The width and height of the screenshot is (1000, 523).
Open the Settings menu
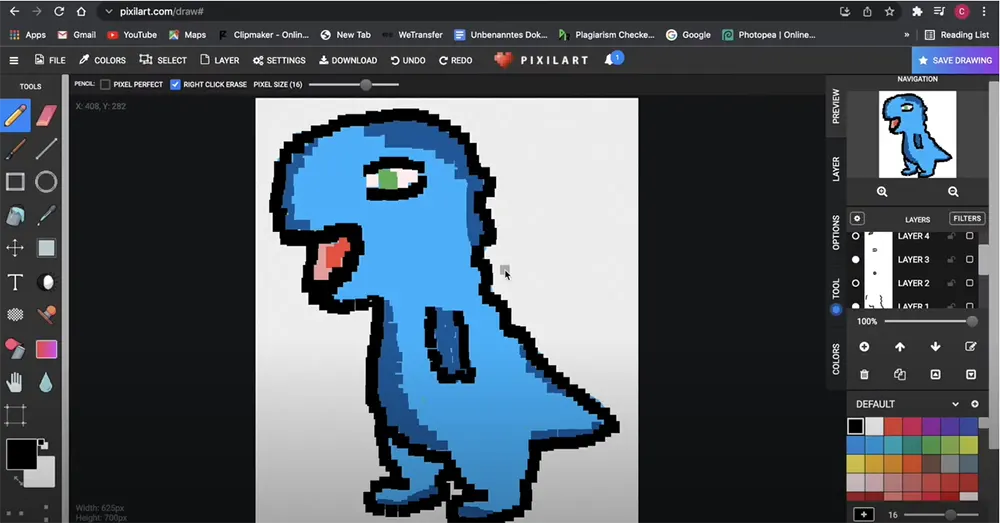[x=279, y=60]
